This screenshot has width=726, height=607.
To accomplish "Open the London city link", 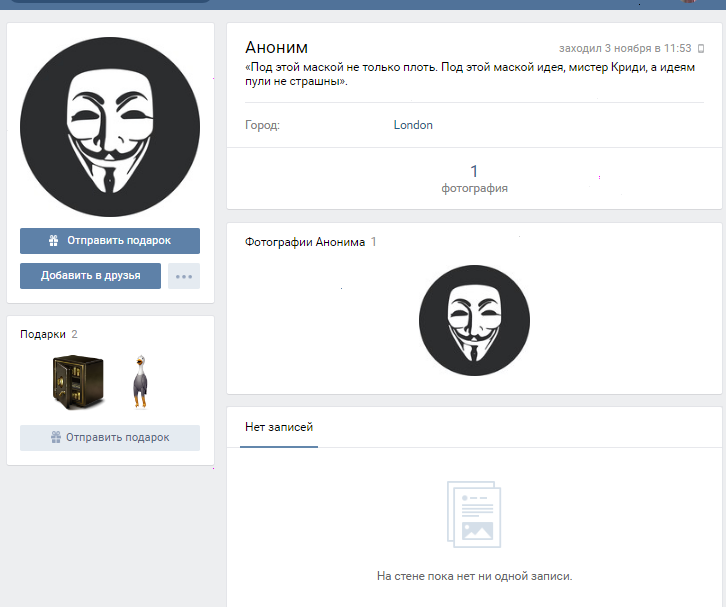I will 413,125.
